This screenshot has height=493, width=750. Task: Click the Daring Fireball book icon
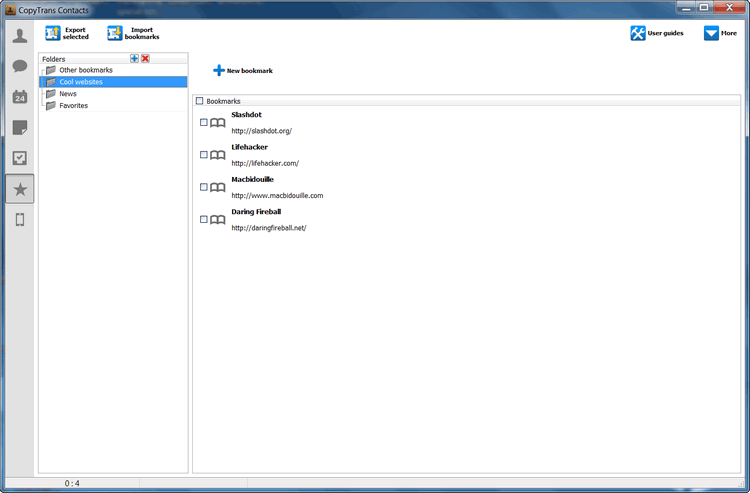click(218, 219)
